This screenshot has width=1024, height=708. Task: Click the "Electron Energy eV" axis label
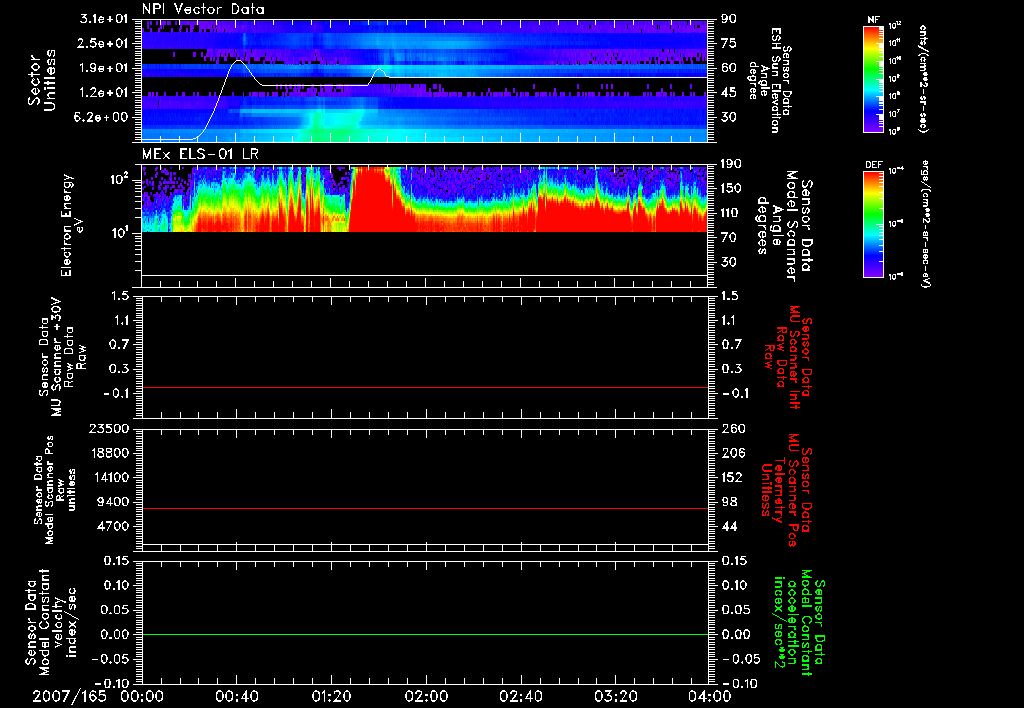pos(72,225)
